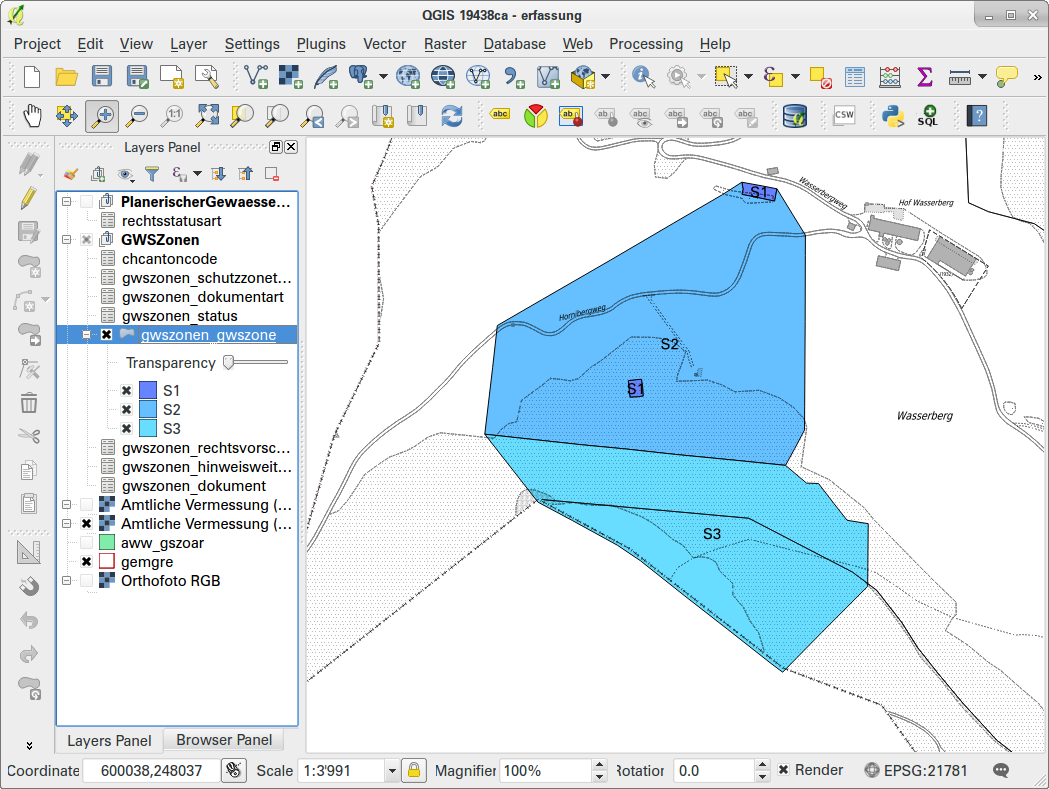The width and height of the screenshot is (1049, 789).
Task: Click the Zoom Full extent icon
Action: 207,115
